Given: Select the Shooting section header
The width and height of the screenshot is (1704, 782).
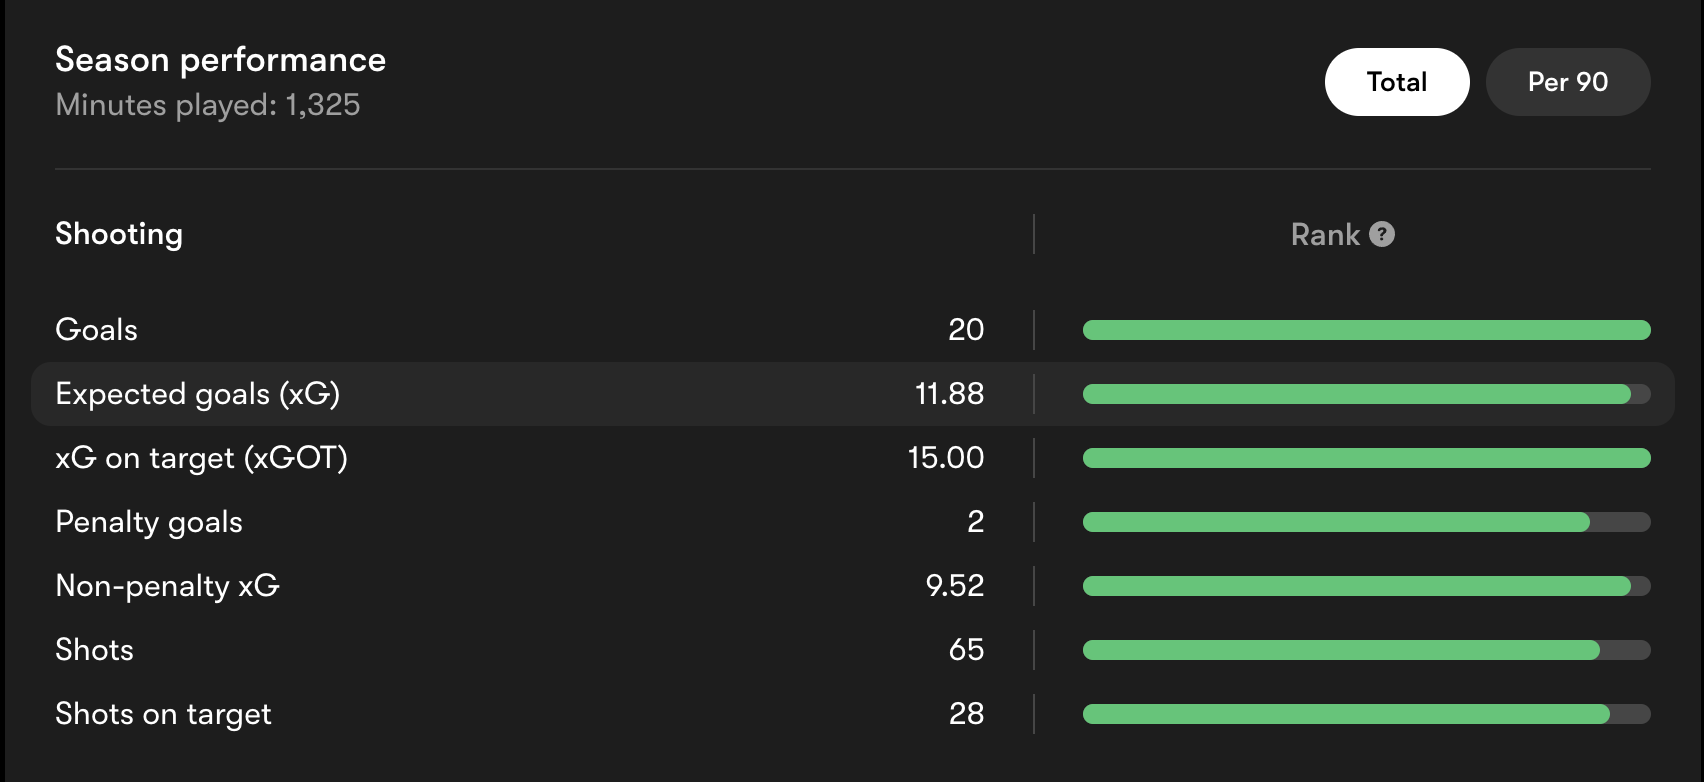Looking at the screenshot, I should click(119, 234).
